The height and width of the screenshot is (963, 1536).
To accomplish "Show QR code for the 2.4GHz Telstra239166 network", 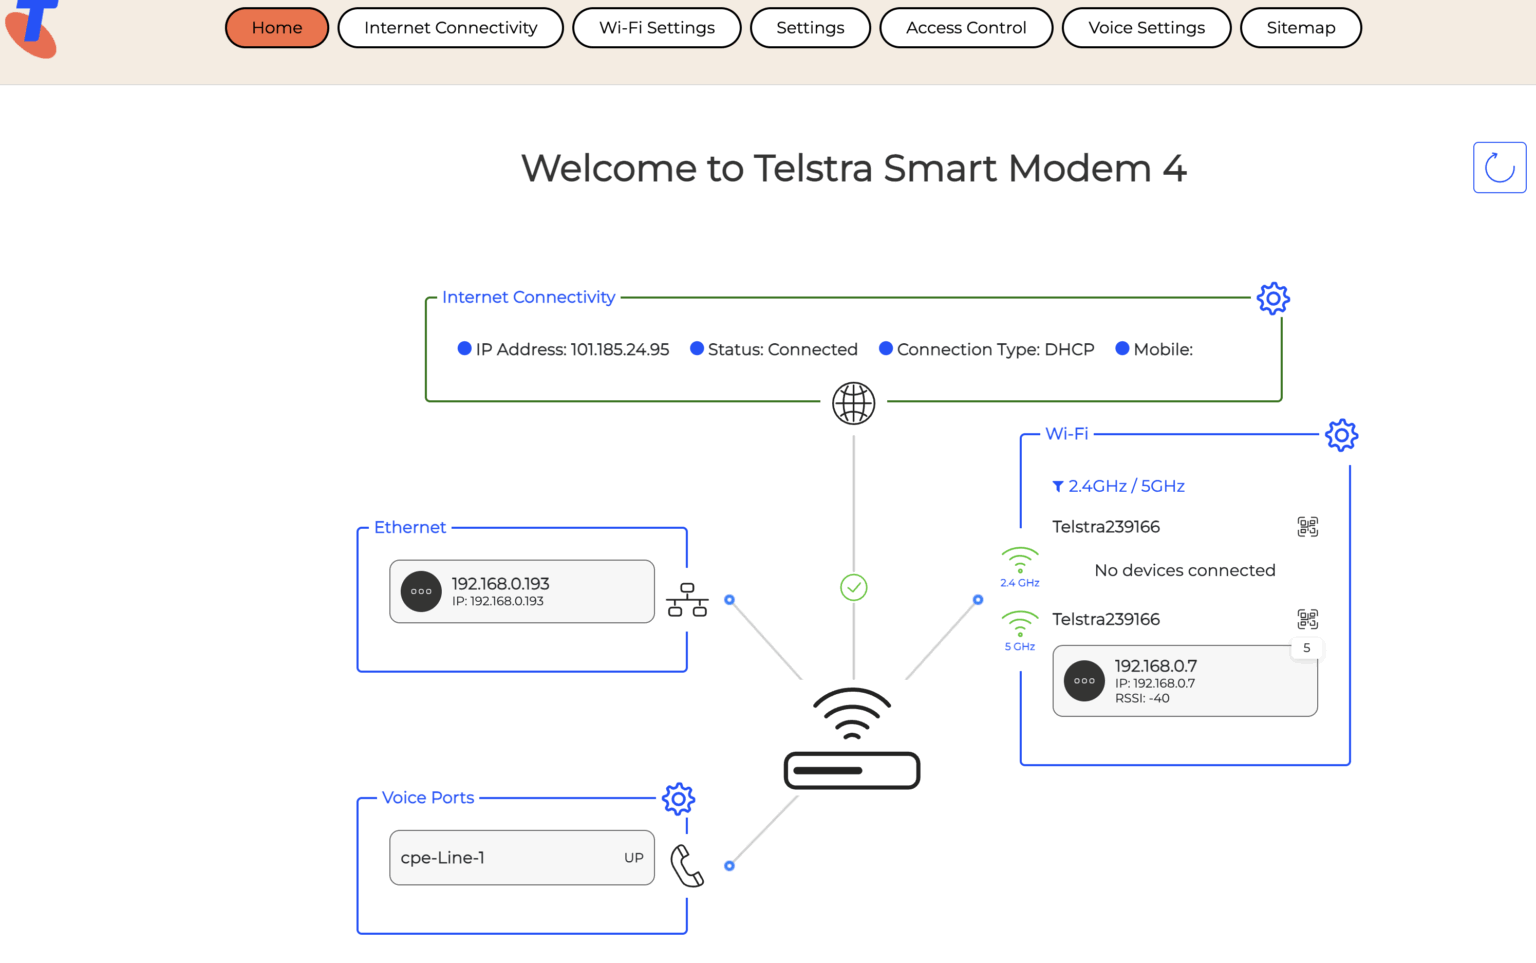I will tap(1307, 526).
